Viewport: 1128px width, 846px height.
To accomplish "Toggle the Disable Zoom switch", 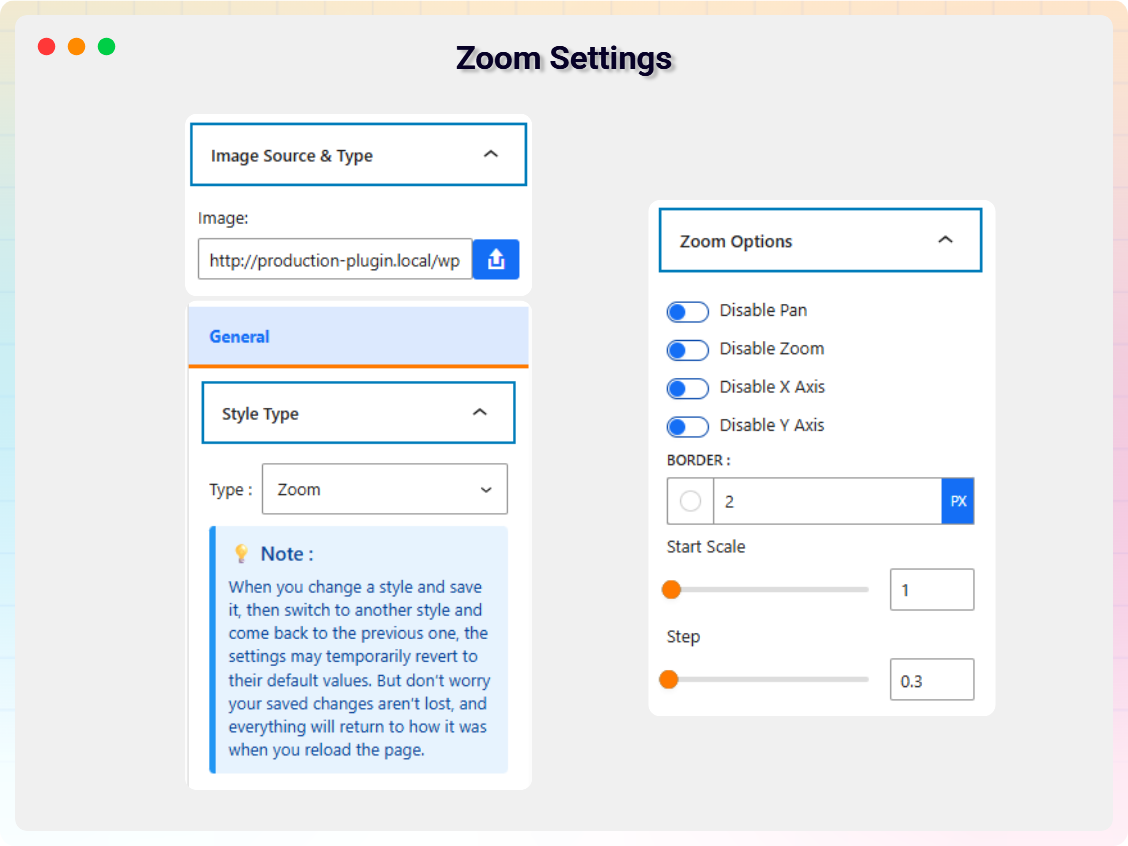I will coord(687,350).
